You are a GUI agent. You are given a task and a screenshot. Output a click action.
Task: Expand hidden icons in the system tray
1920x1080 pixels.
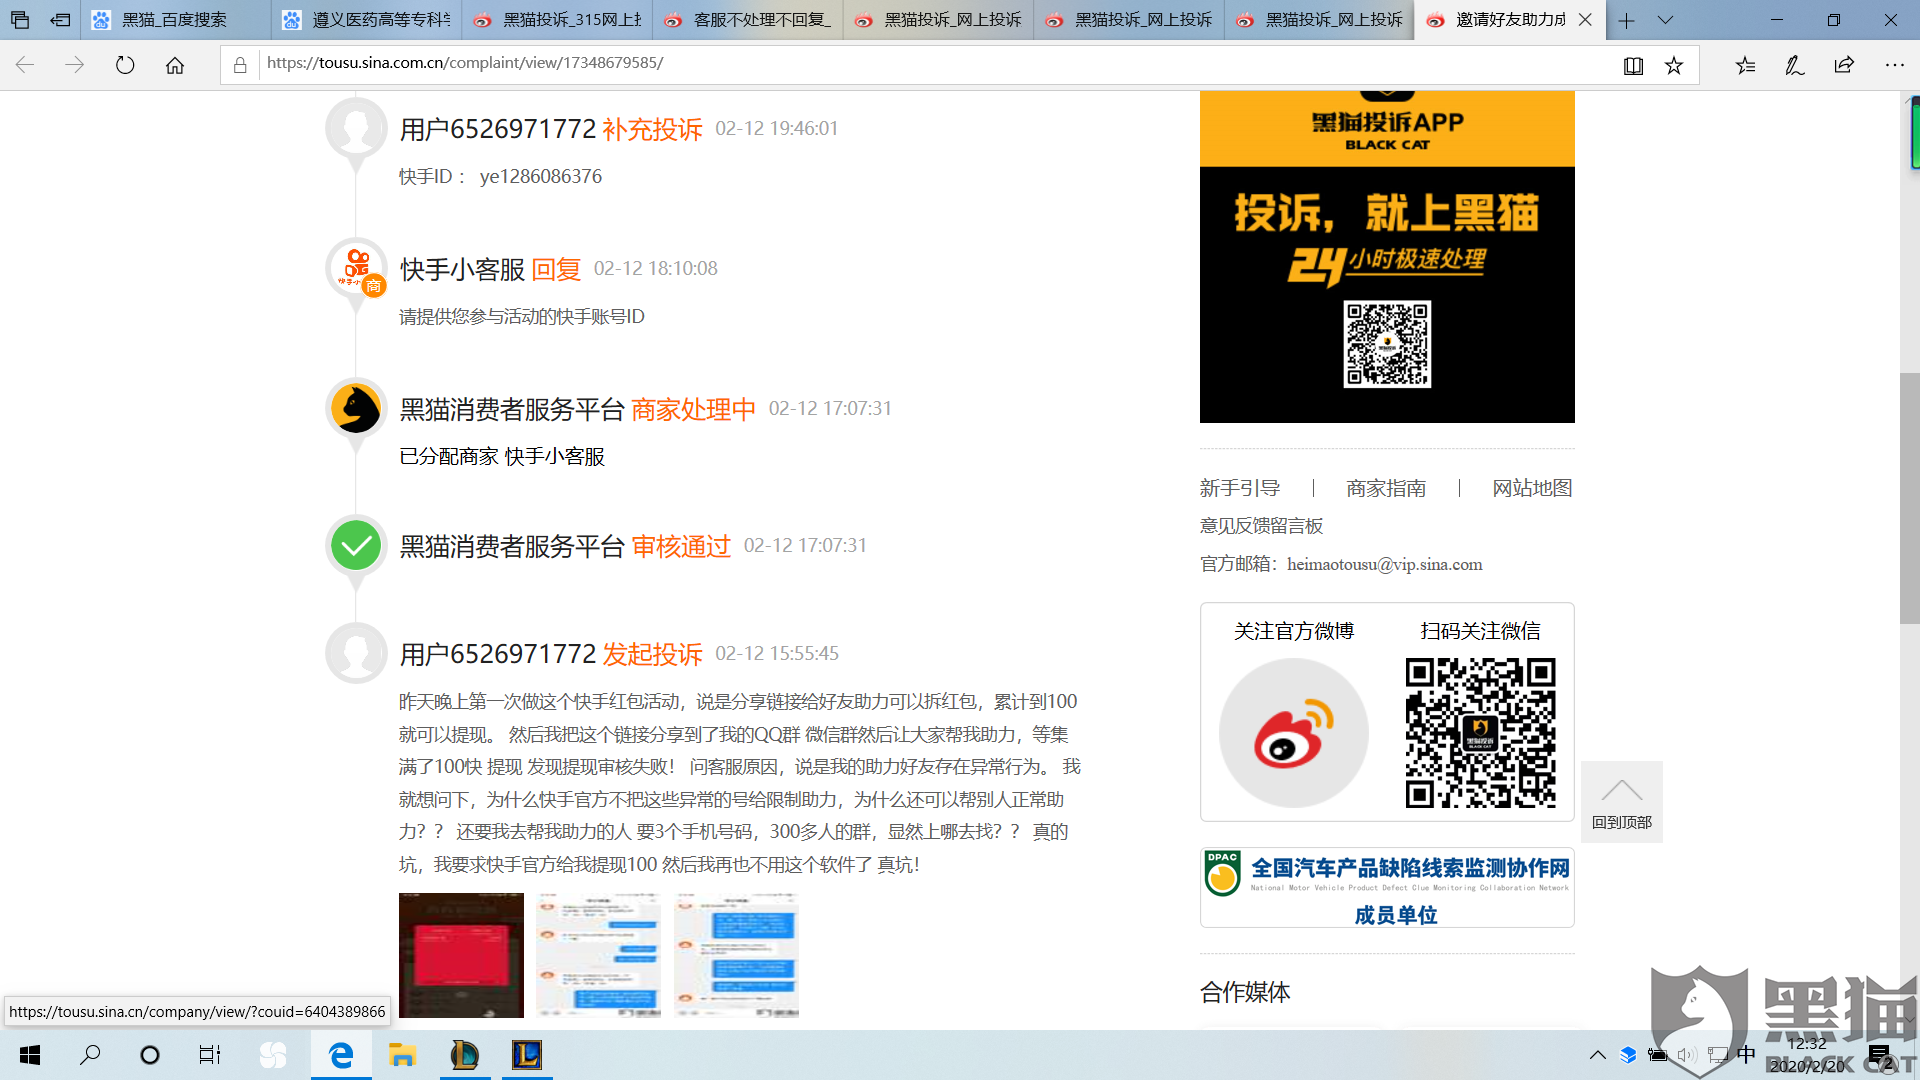[1597, 1054]
